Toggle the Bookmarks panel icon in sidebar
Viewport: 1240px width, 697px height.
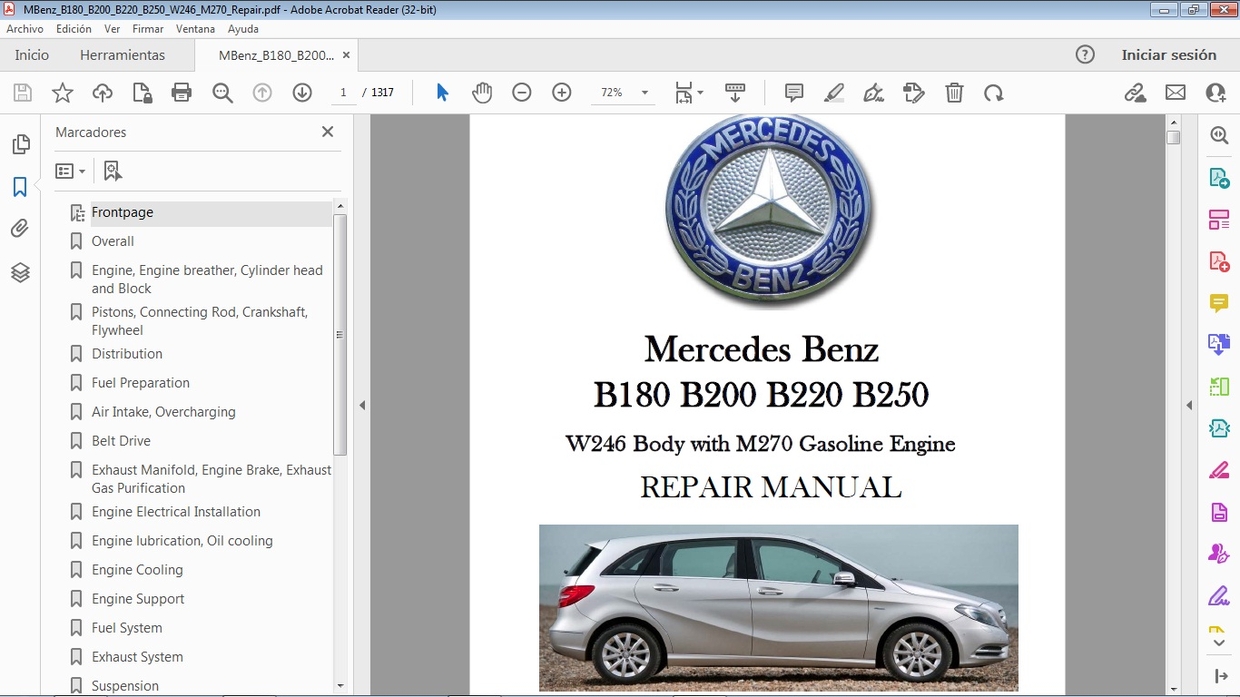pos(20,187)
